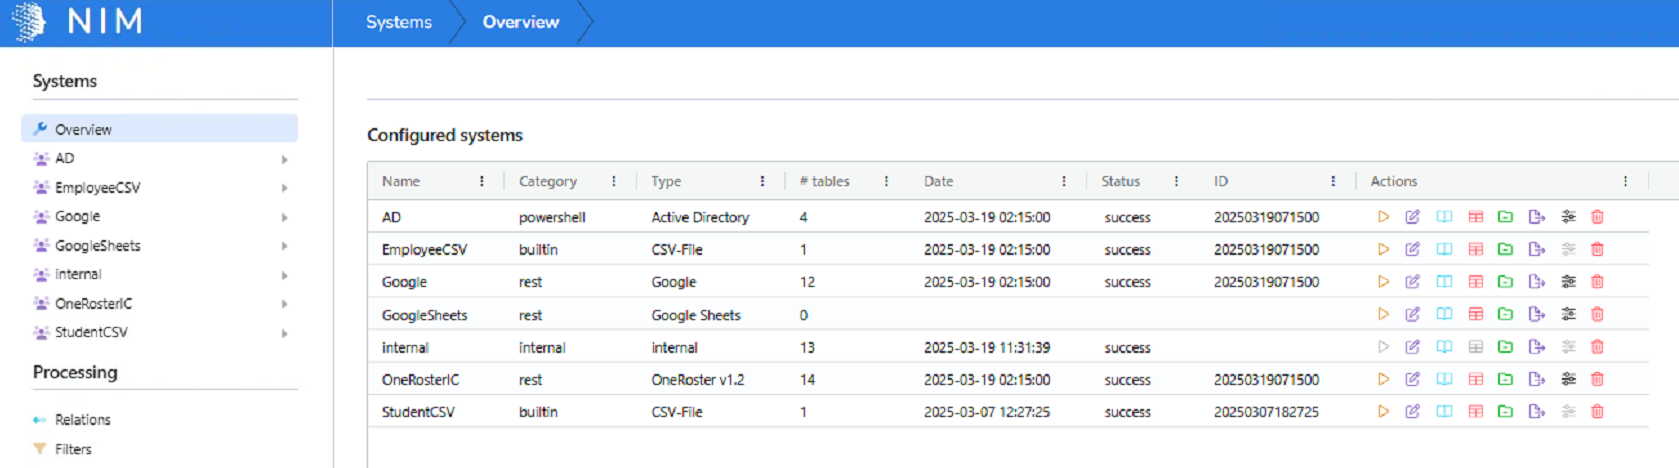Open book icon for StudentCSV row
The height and width of the screenshot is (468, 1679).
pyautogui.click(x=1444, y=411)
